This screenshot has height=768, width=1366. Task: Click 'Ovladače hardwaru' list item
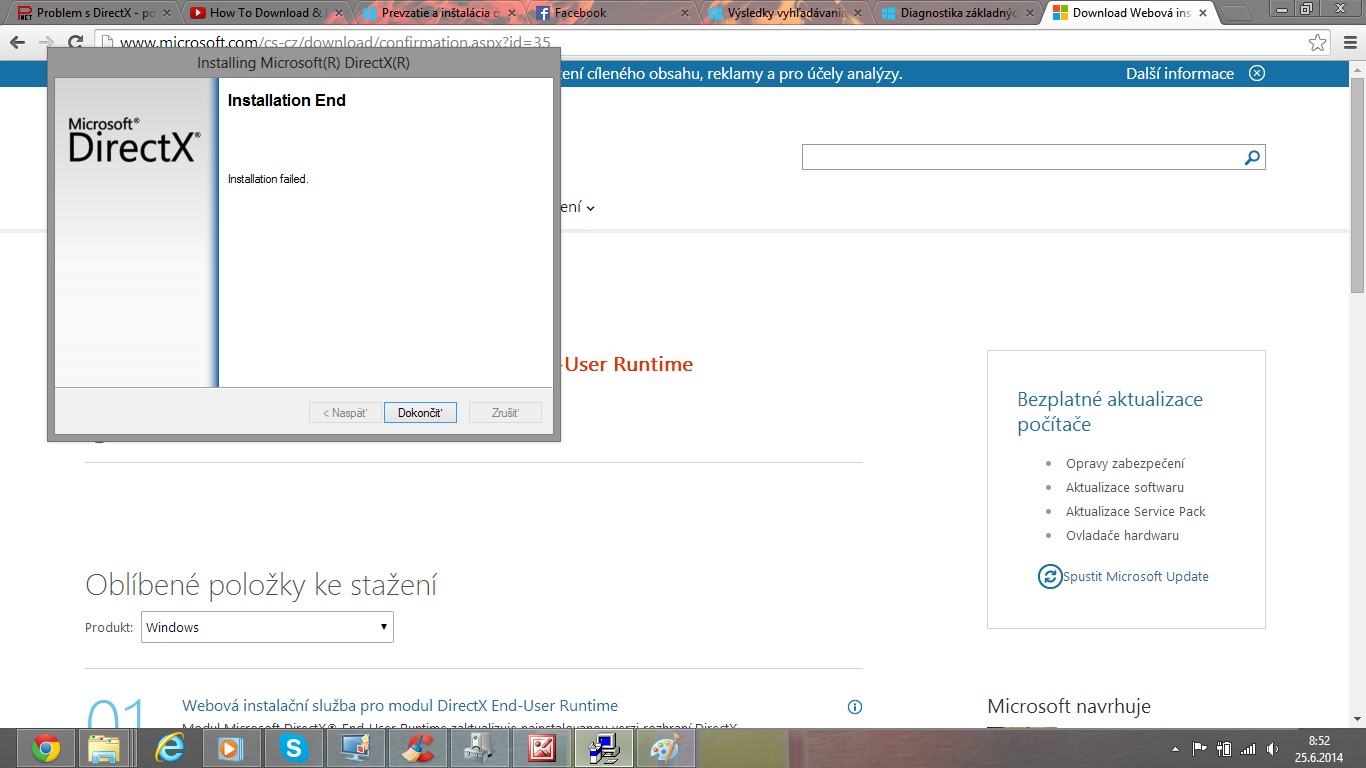point(1122,536)
